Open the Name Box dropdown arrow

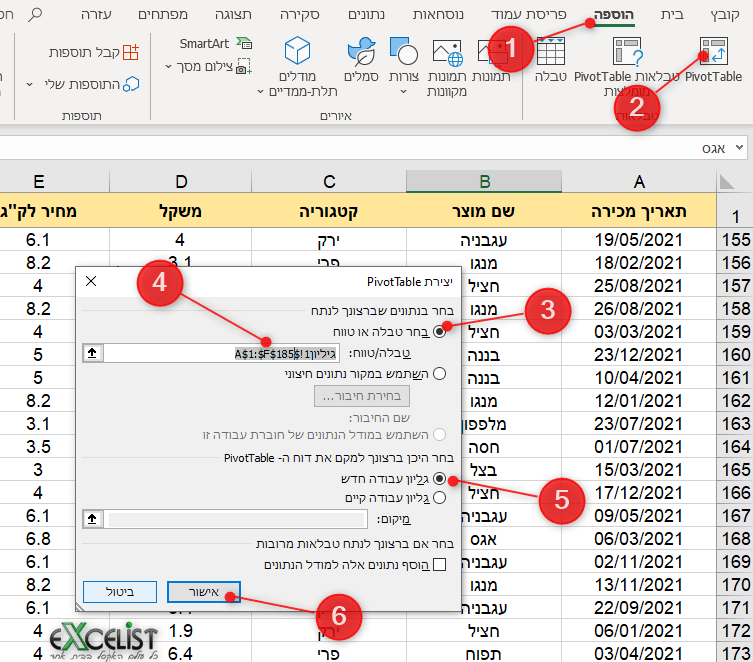(740, 148)
